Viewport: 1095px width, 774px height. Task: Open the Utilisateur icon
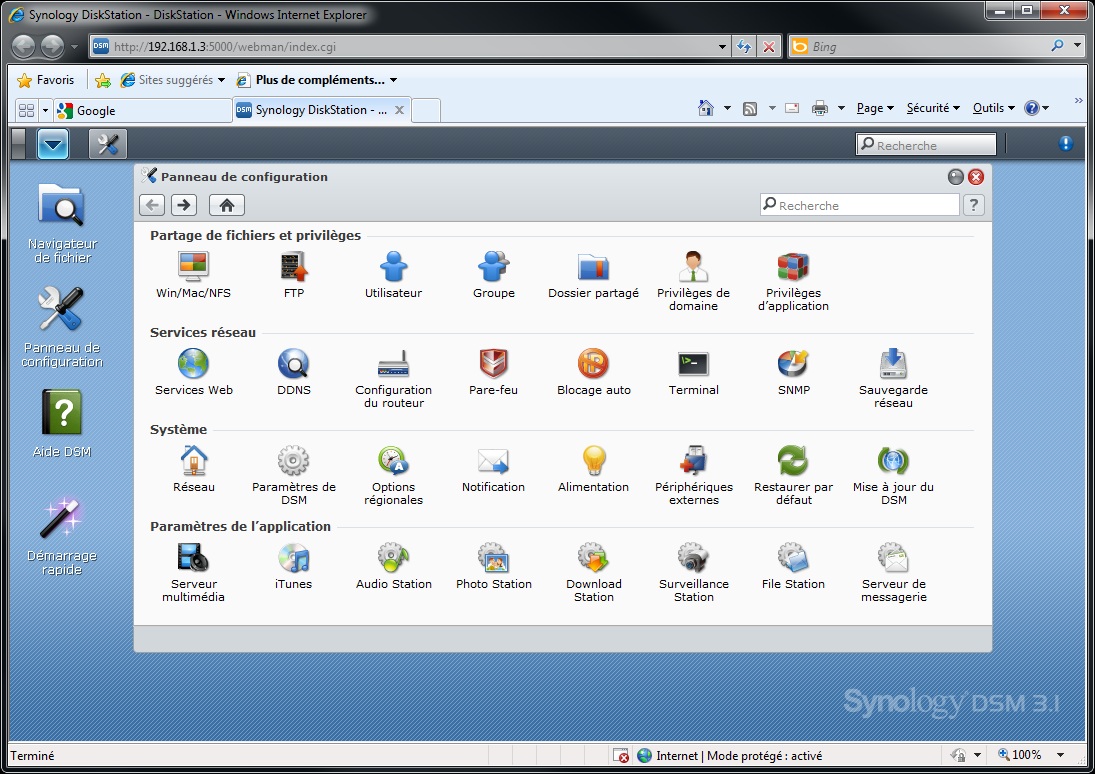pyautogui.click(x=393, y=266)
